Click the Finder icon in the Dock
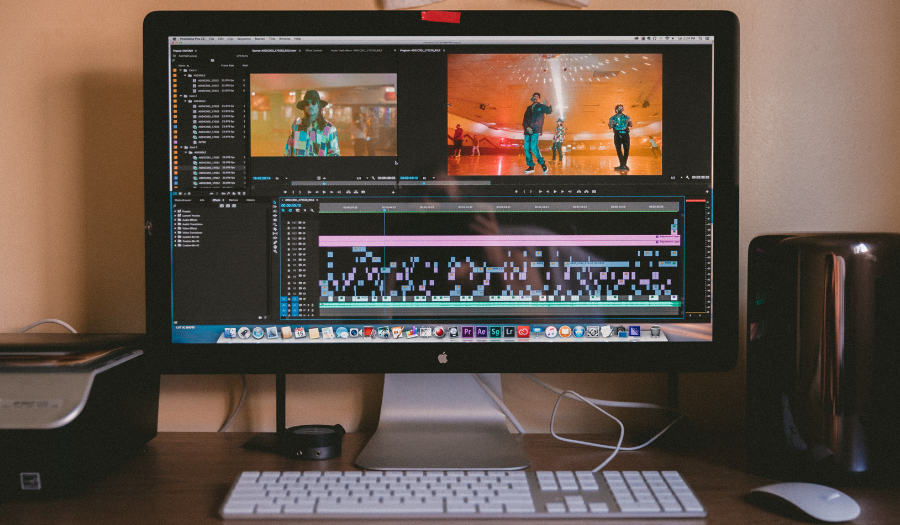This screenshot has width=900, height=525. tap(230, 332)
